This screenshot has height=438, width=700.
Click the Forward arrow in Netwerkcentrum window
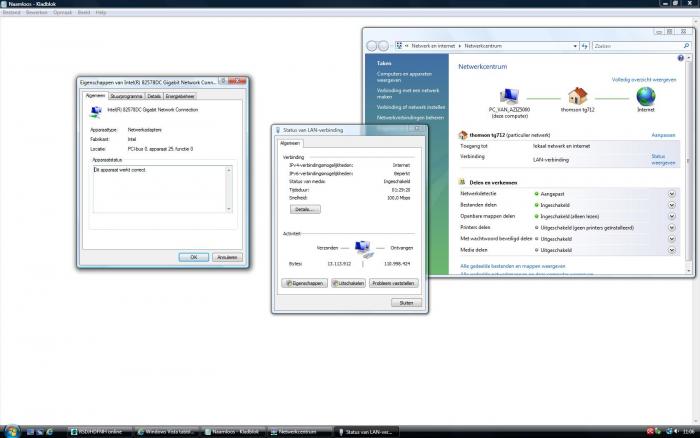point(383,46)
